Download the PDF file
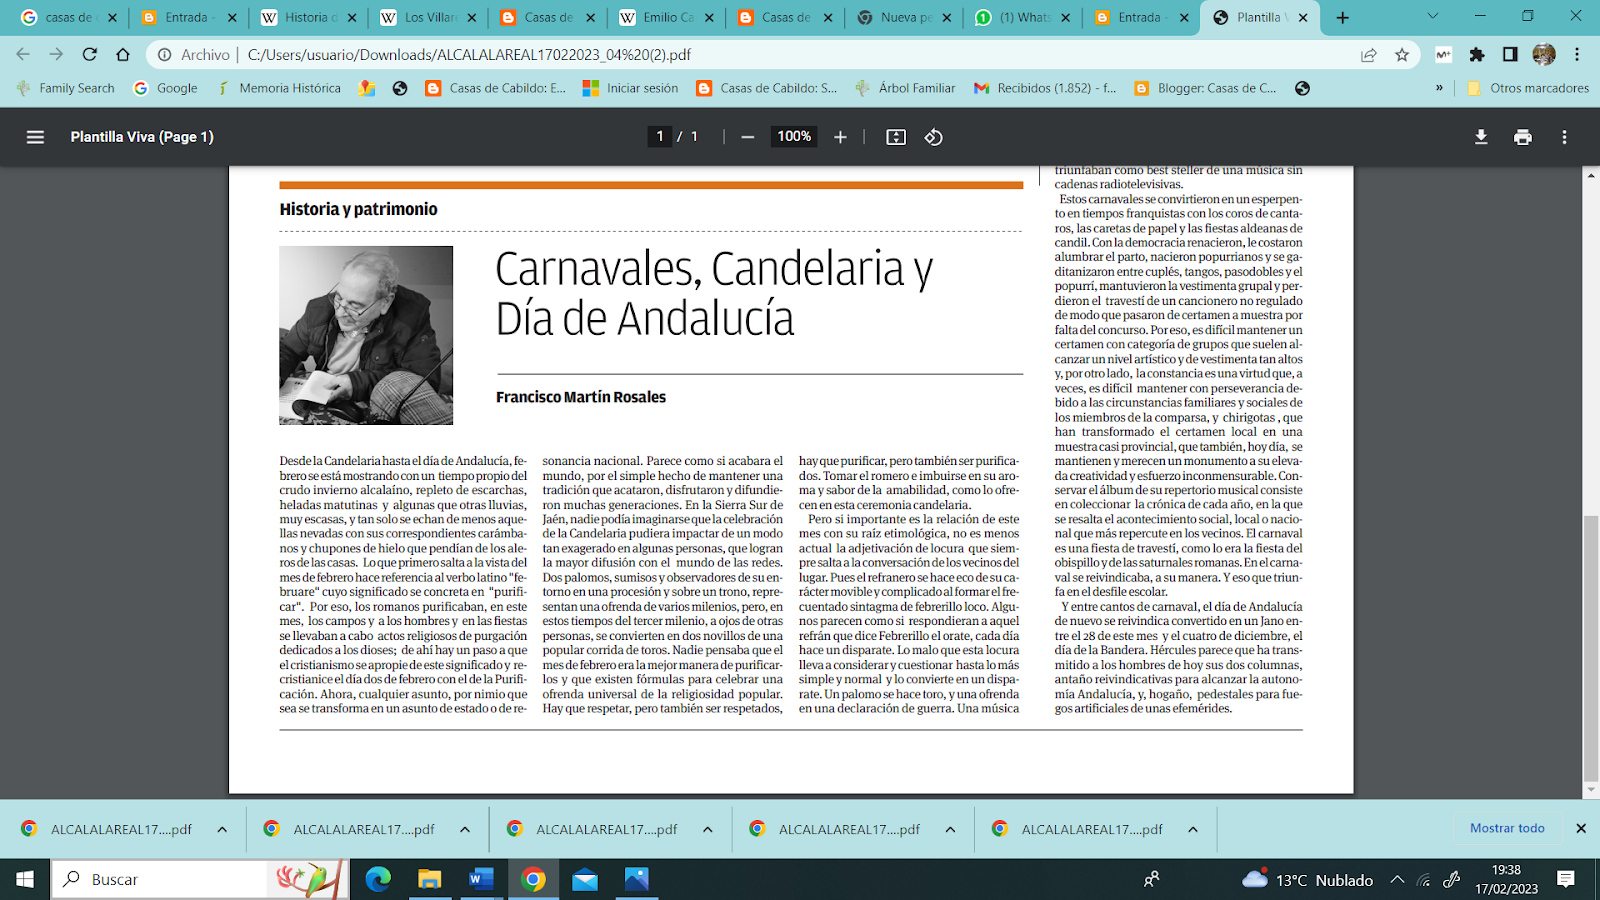 coord(1481,137)
